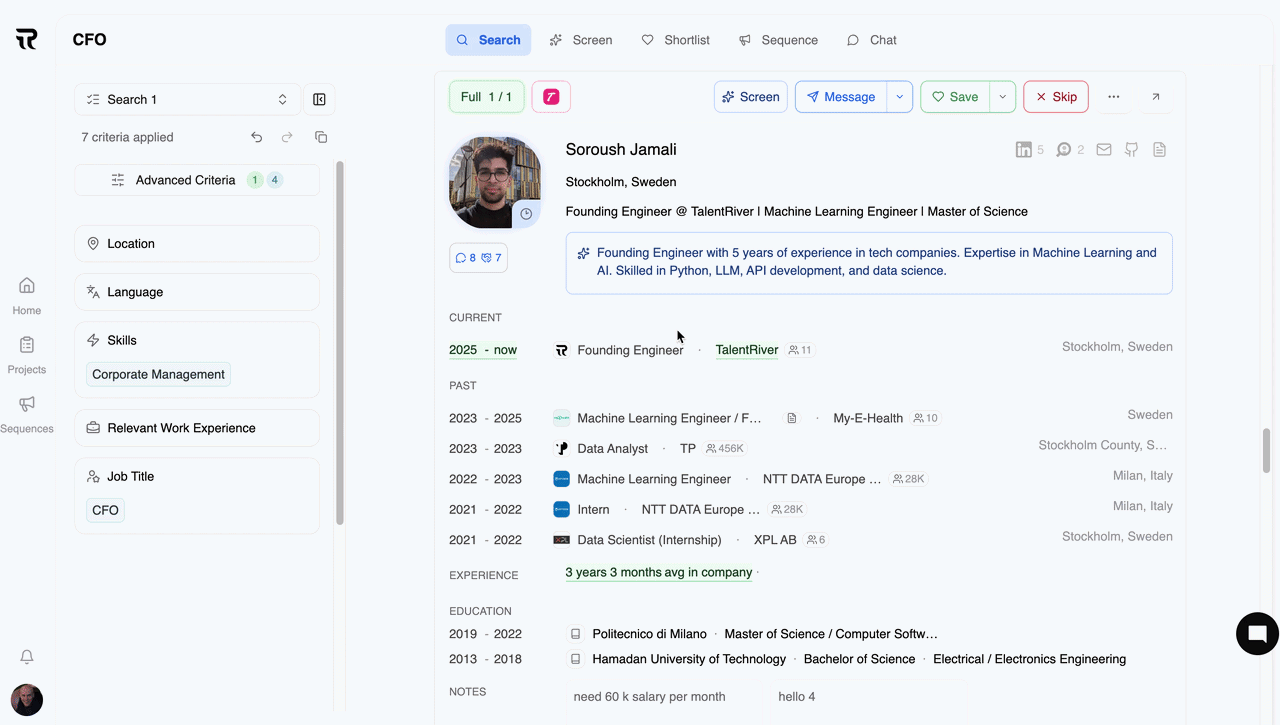Click the '7 criteria applied' text
1280x725 pixels.
point(128,137)
